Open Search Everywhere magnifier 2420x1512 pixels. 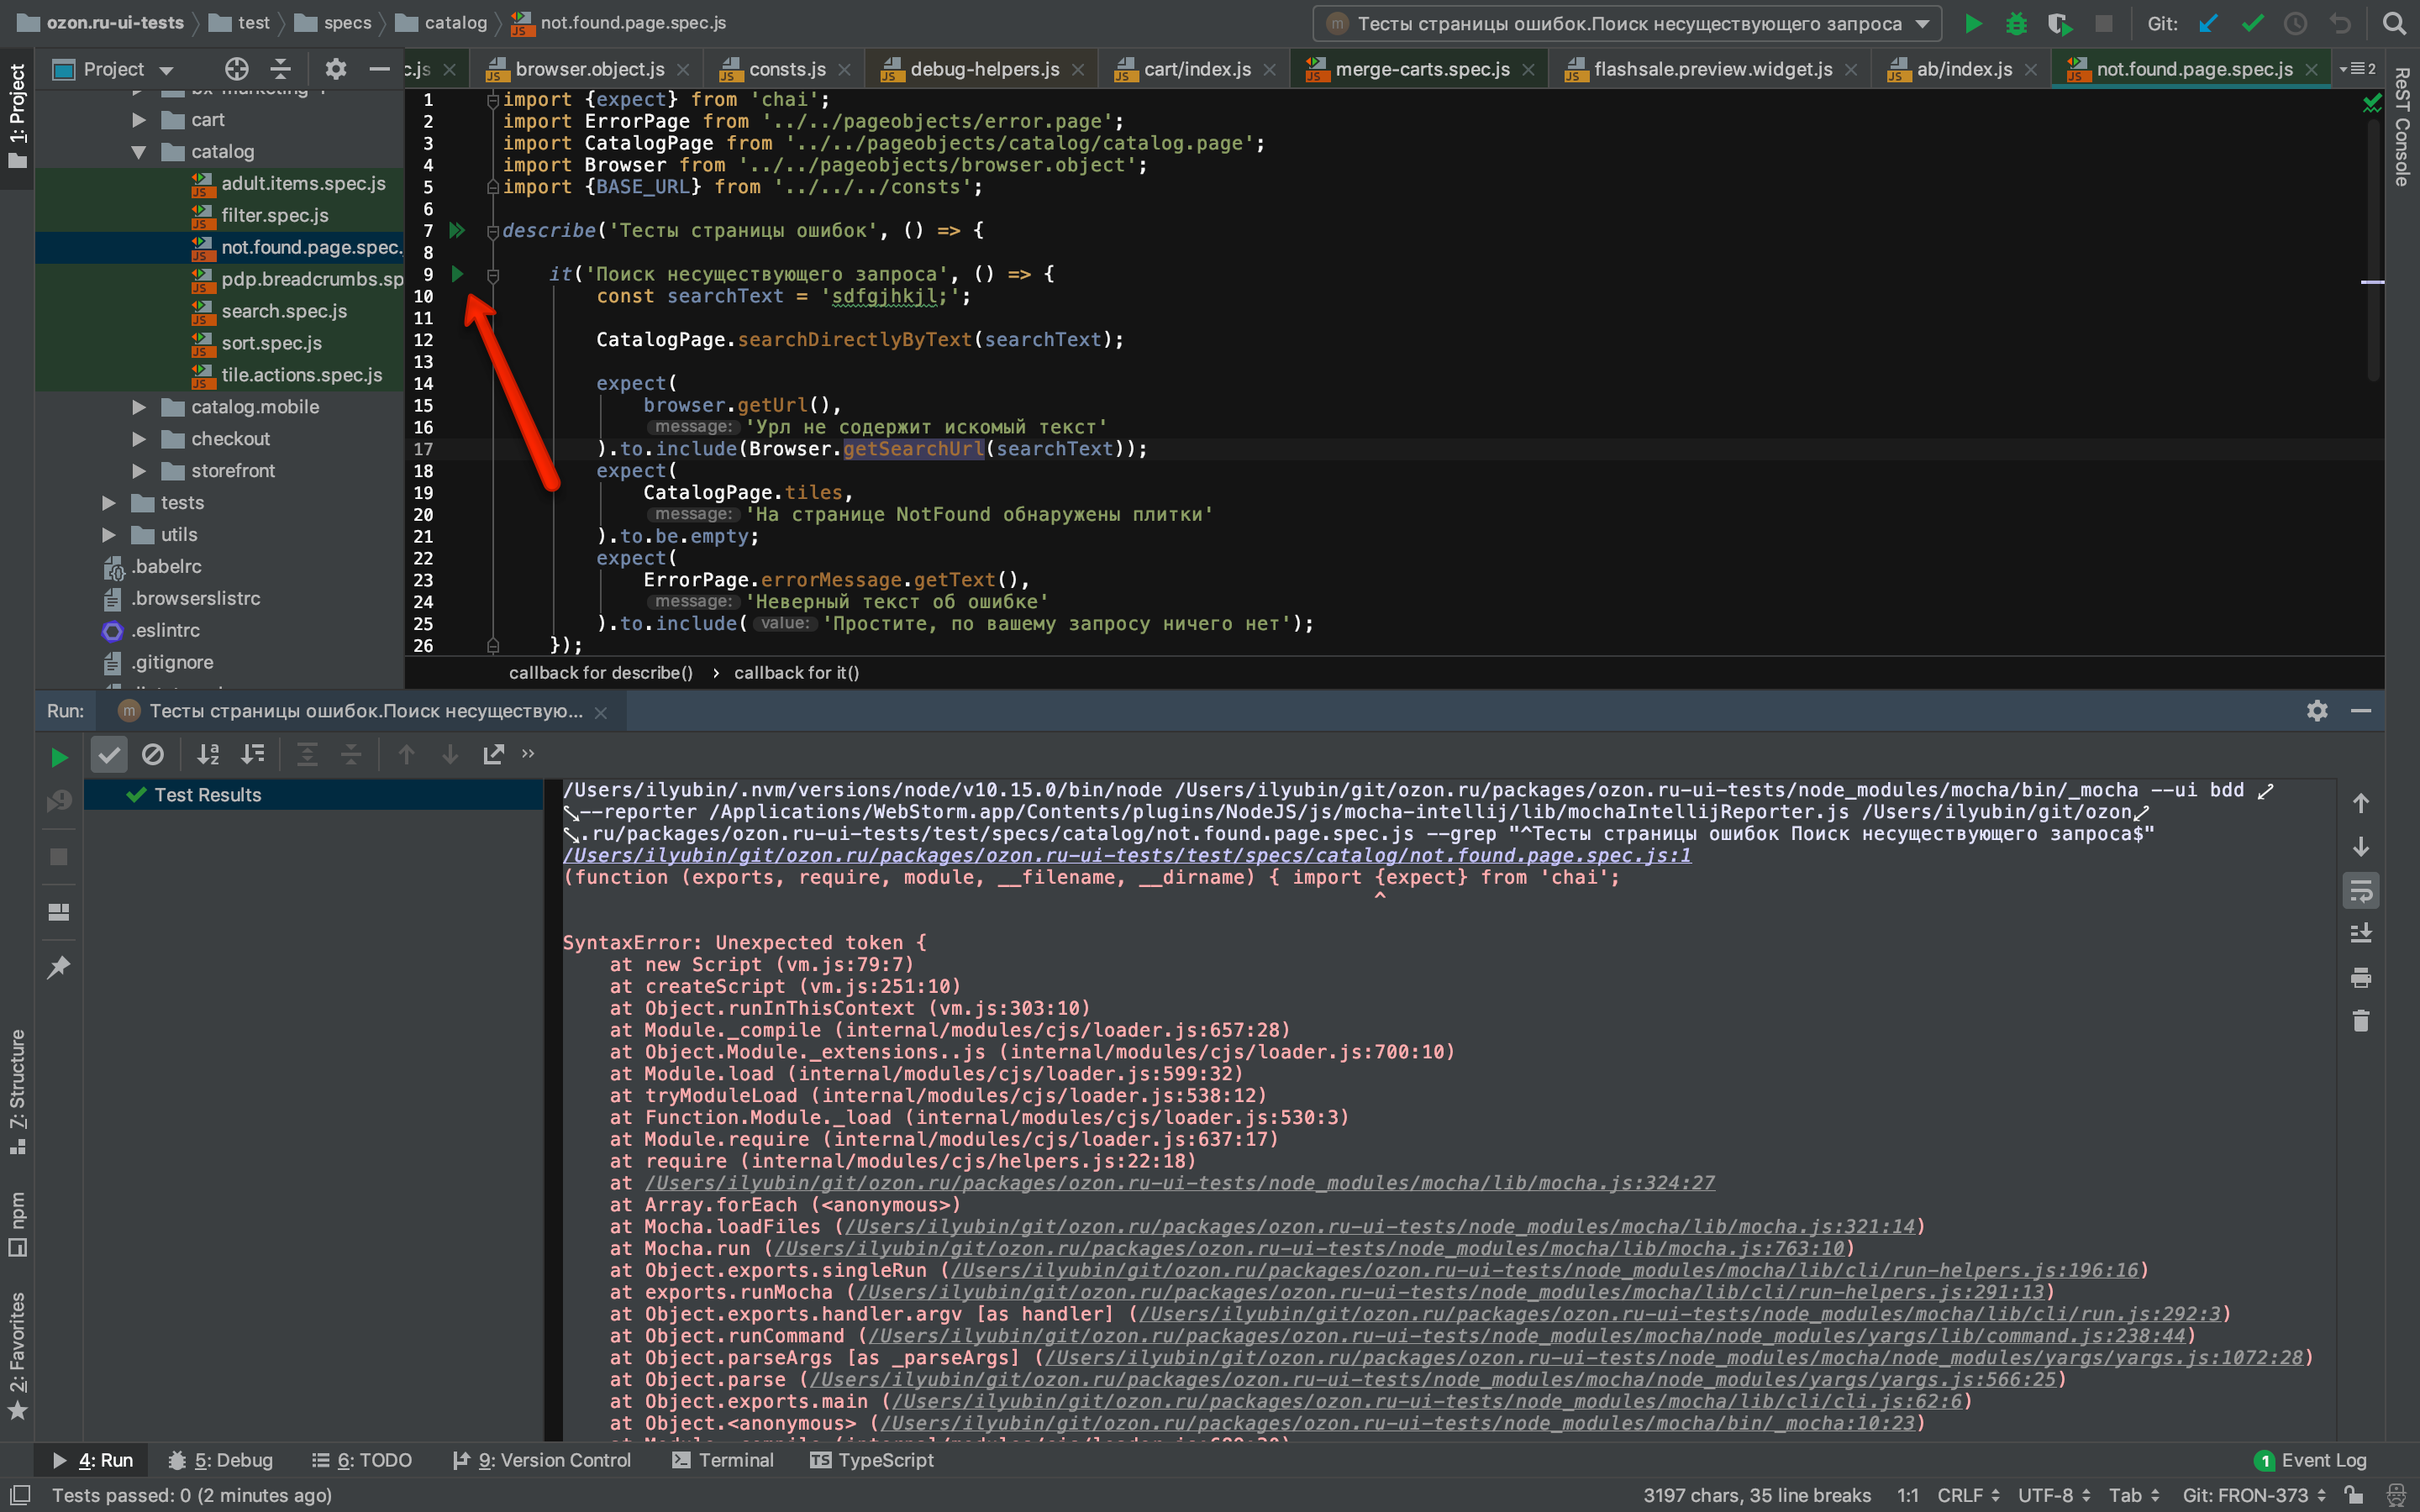[x=2394, y=23]
